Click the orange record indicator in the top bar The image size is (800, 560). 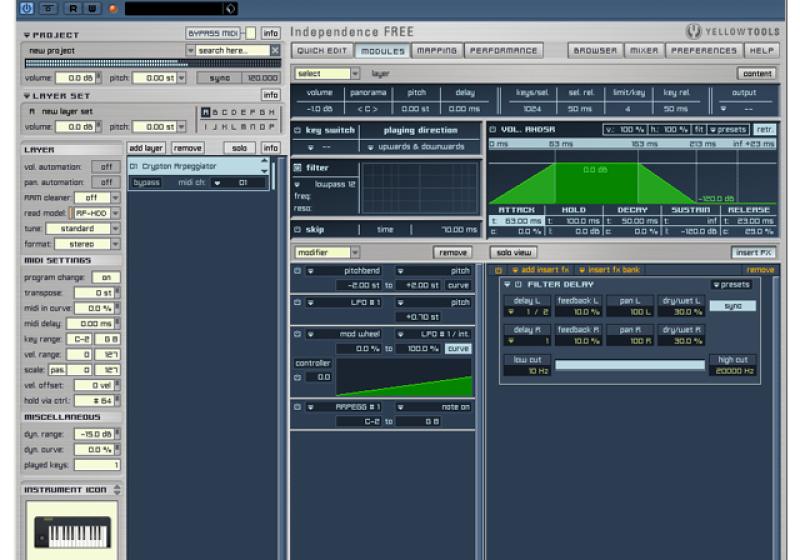(x=112, y=9)
